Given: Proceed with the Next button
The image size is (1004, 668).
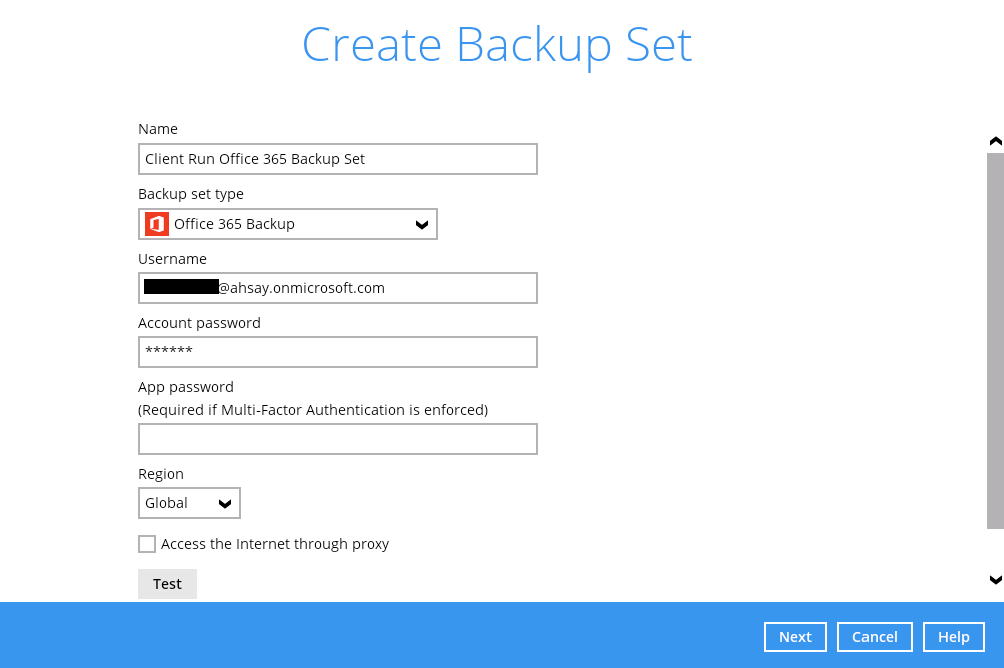Looking at the screenshot, I should pos(795,637).
